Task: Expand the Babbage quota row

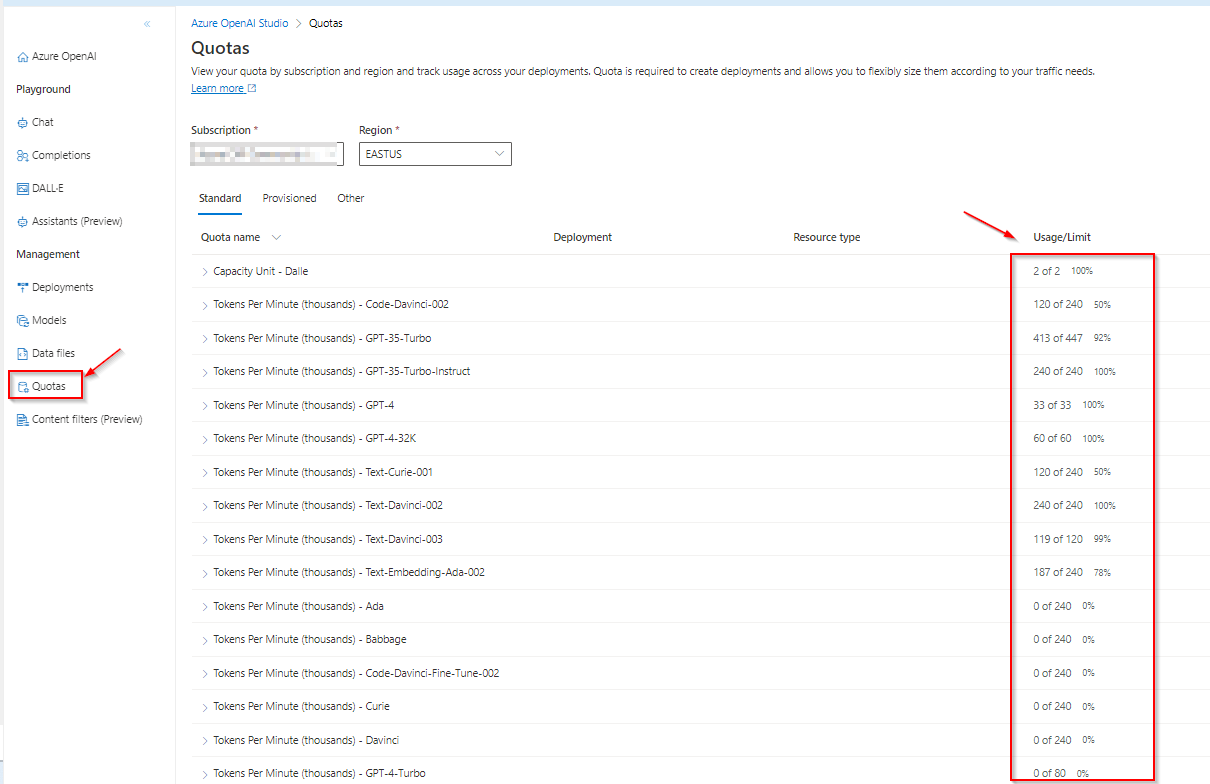Action: click(205, 640)
